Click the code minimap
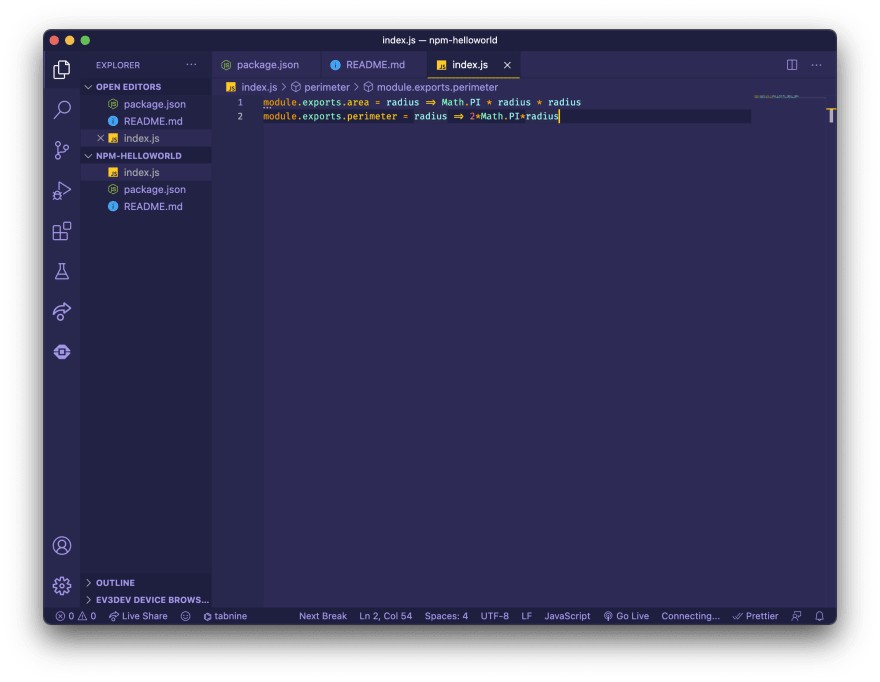 pos(776,97)
